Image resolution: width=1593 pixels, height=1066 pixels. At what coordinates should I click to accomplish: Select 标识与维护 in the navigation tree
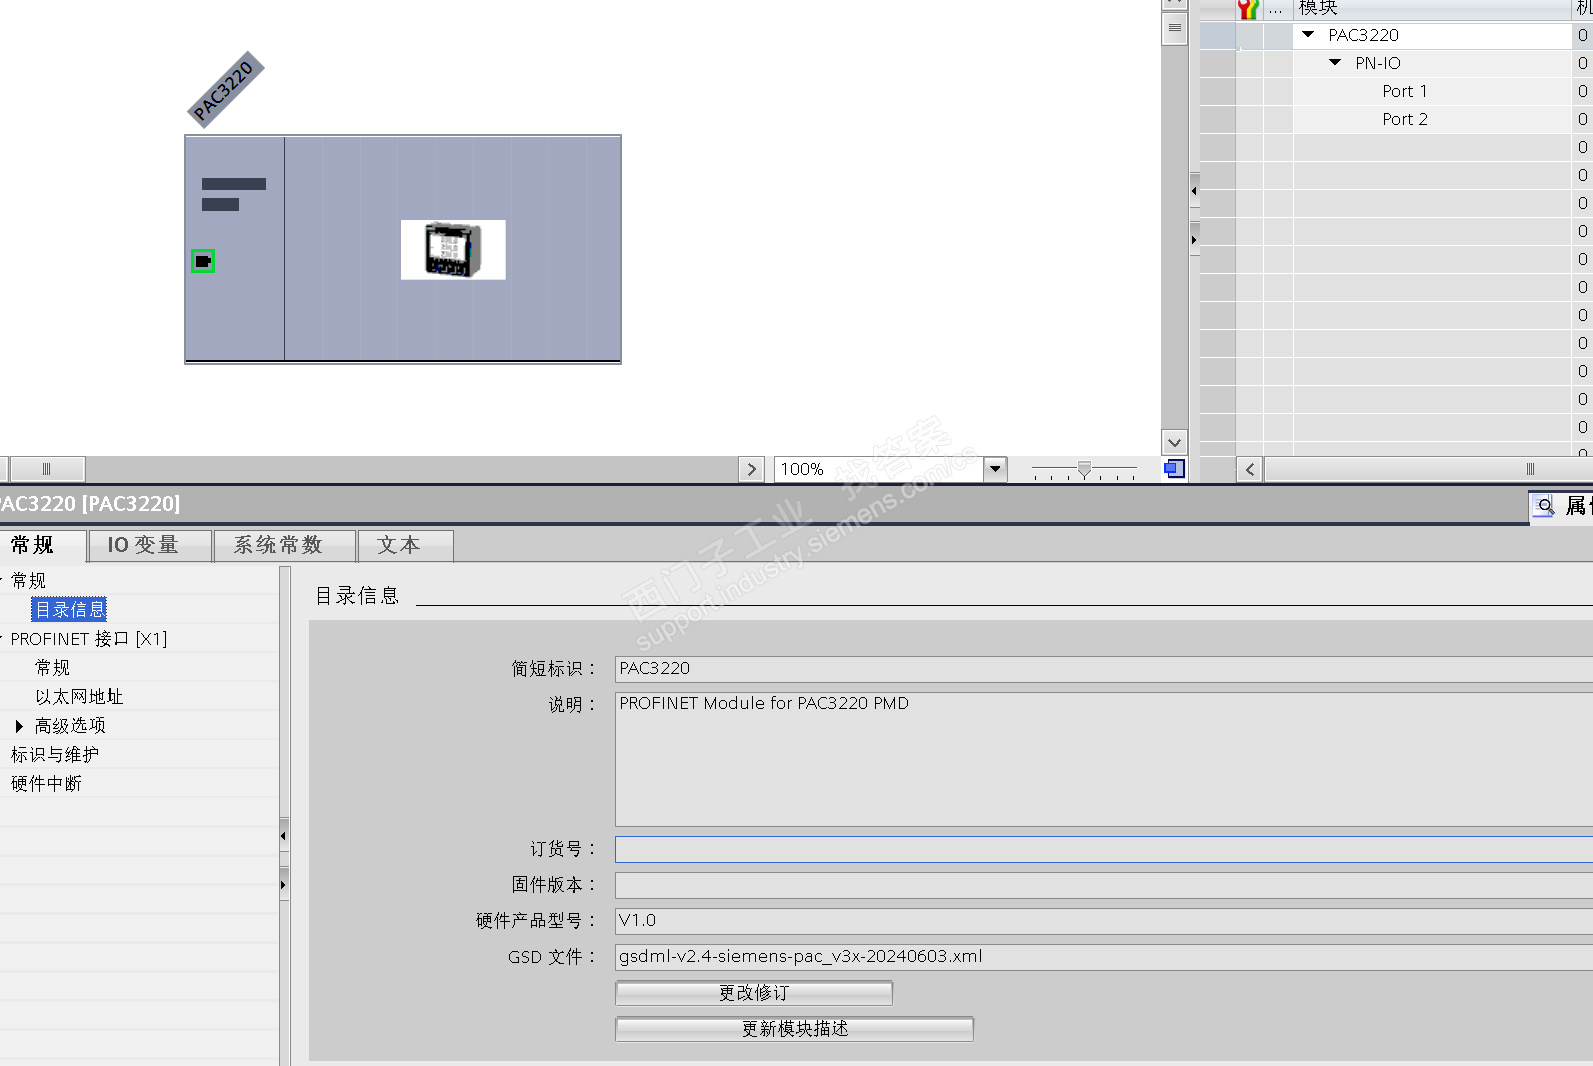55,755
